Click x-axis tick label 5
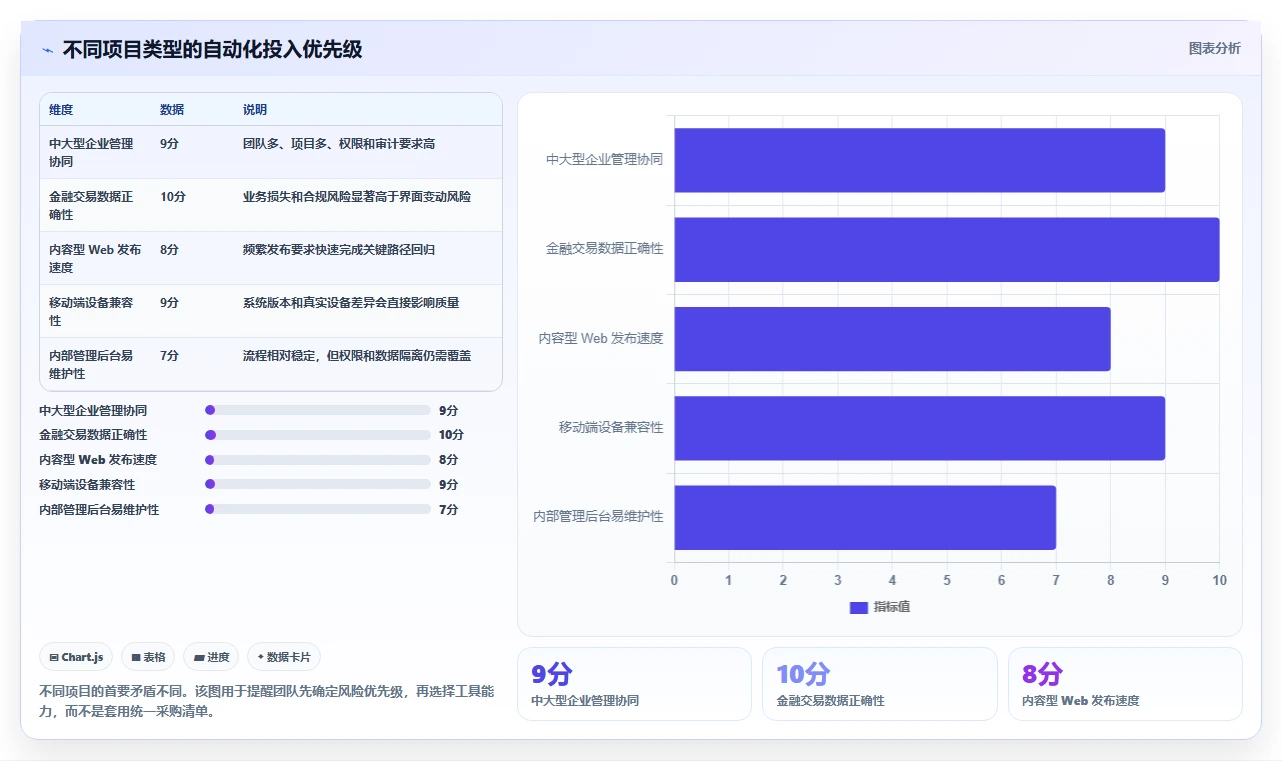Viewport: 1282px width, 761px height. 947,581
